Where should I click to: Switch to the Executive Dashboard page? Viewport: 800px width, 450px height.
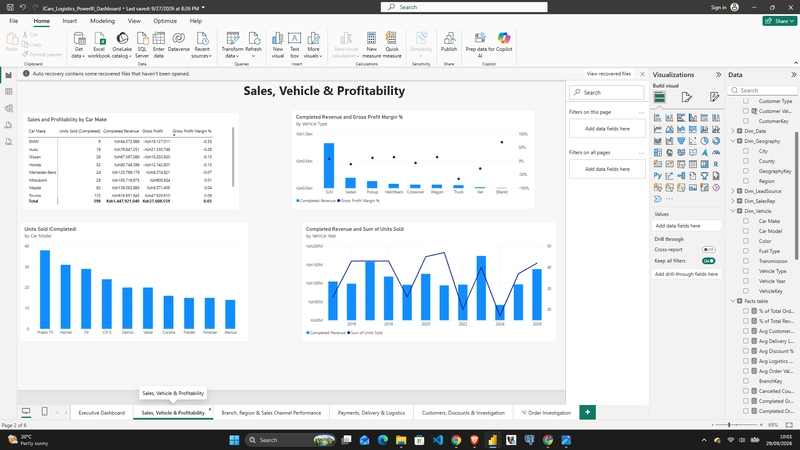pyautogui.click(x=102, y=413)
